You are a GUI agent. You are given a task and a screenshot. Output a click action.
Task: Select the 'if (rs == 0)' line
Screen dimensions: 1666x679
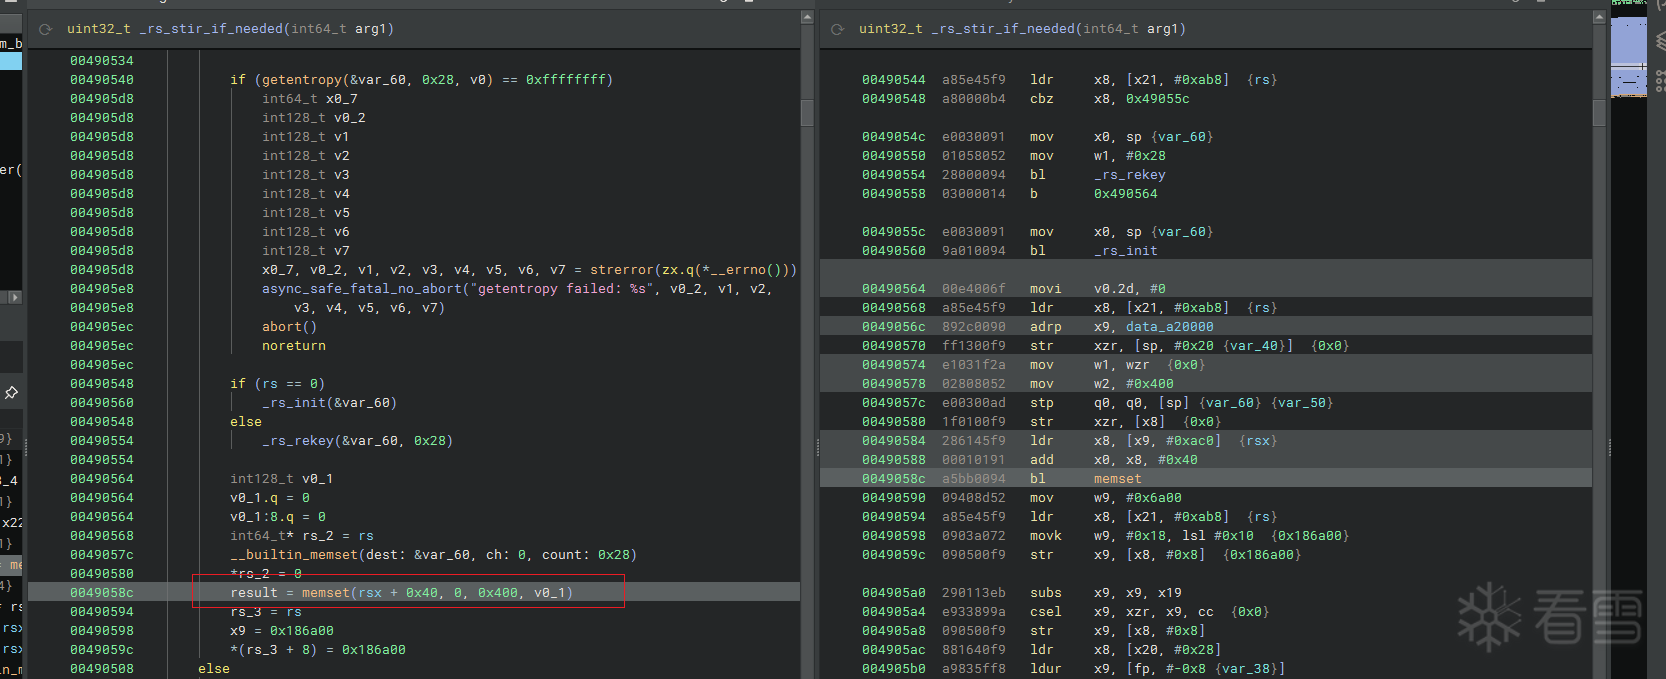[278, 384]
